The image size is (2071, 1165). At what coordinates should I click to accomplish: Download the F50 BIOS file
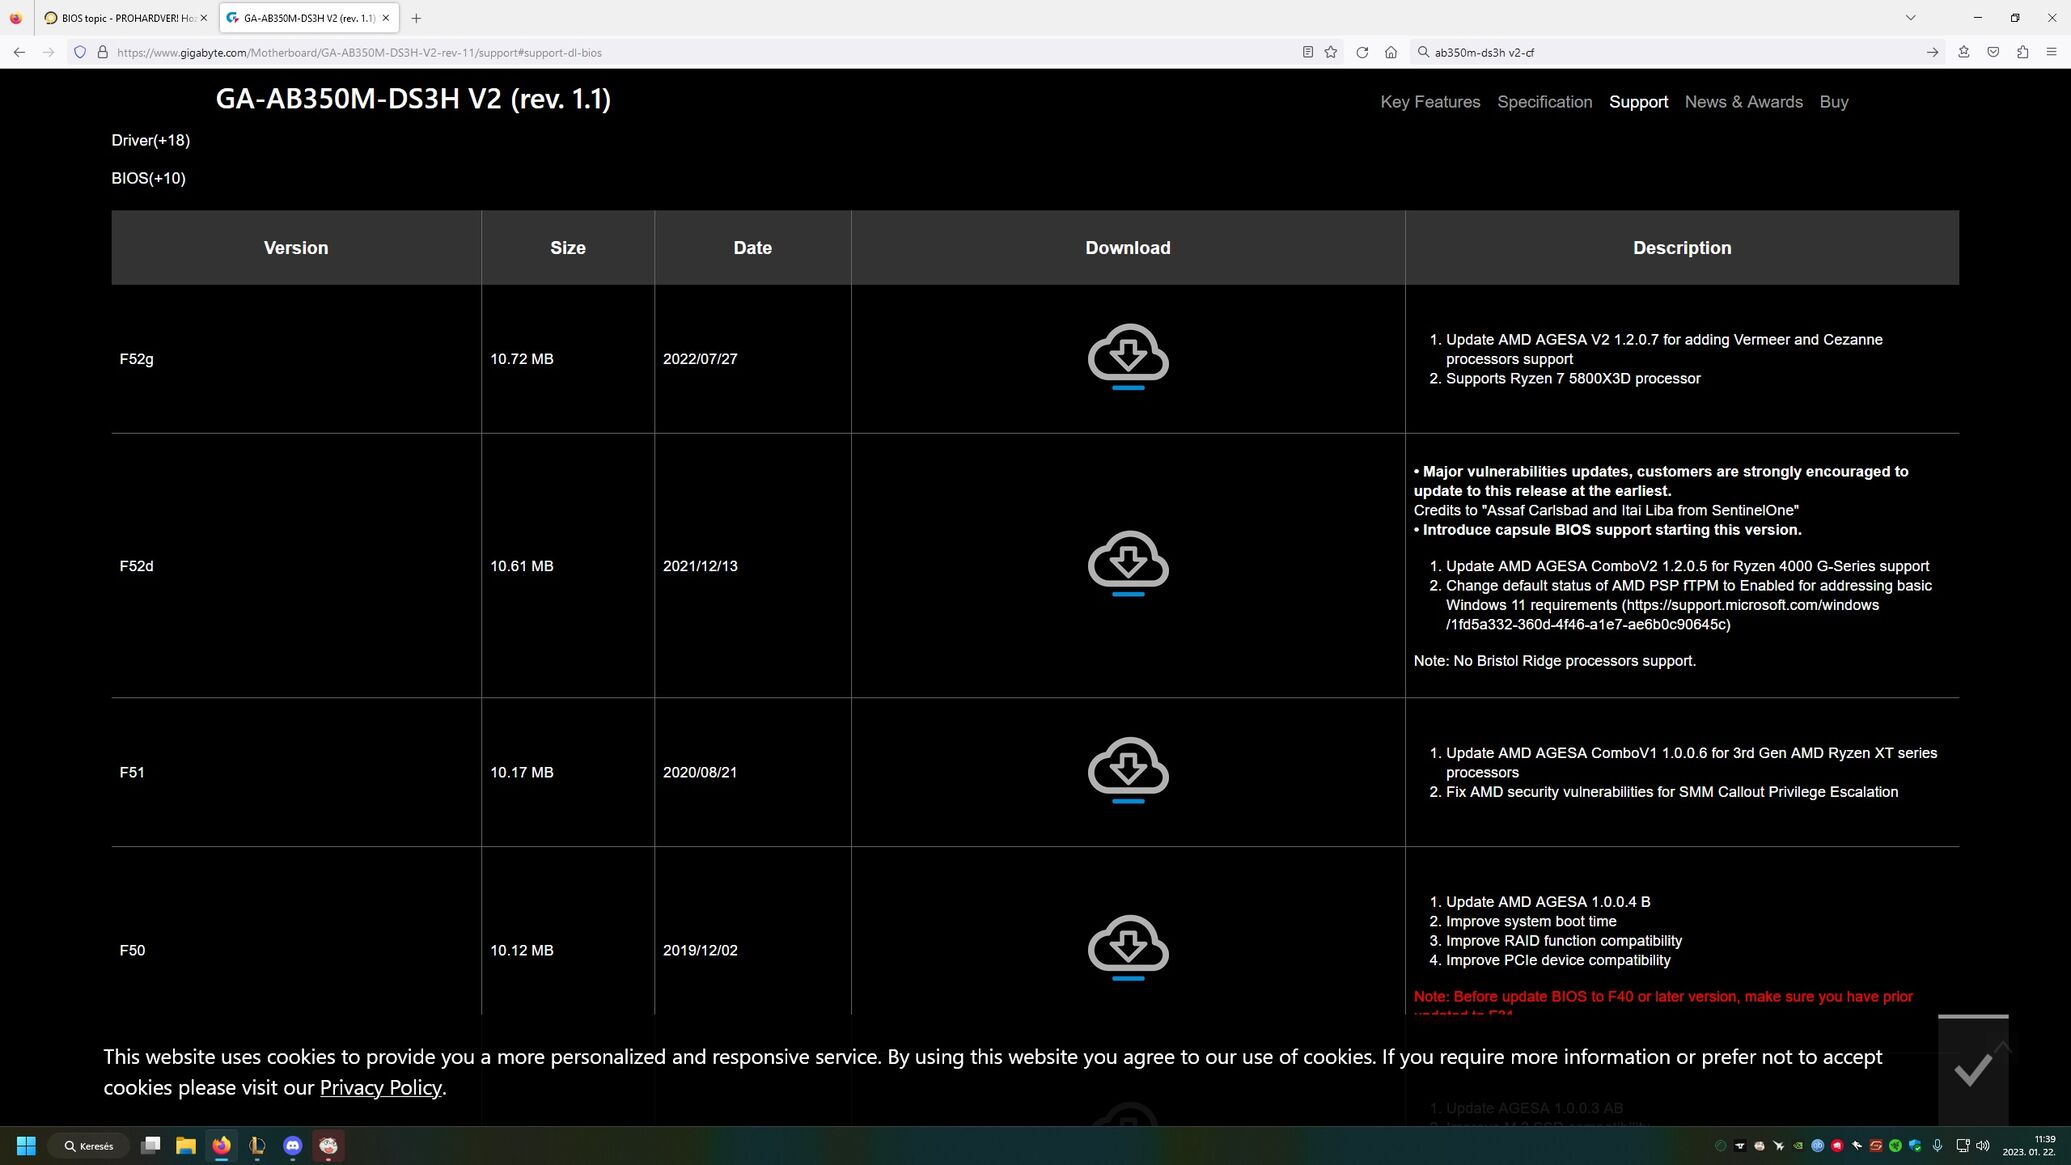pos(1127,947)
